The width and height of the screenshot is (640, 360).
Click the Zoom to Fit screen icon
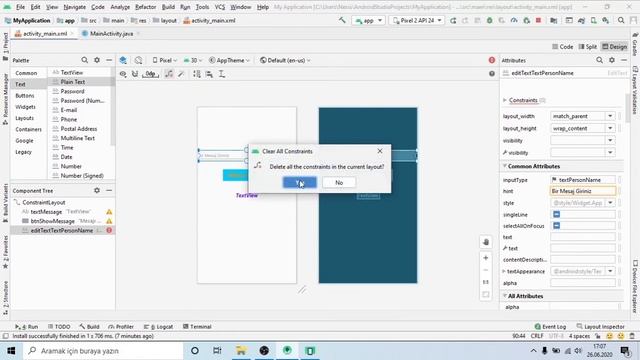pos(486,294)
